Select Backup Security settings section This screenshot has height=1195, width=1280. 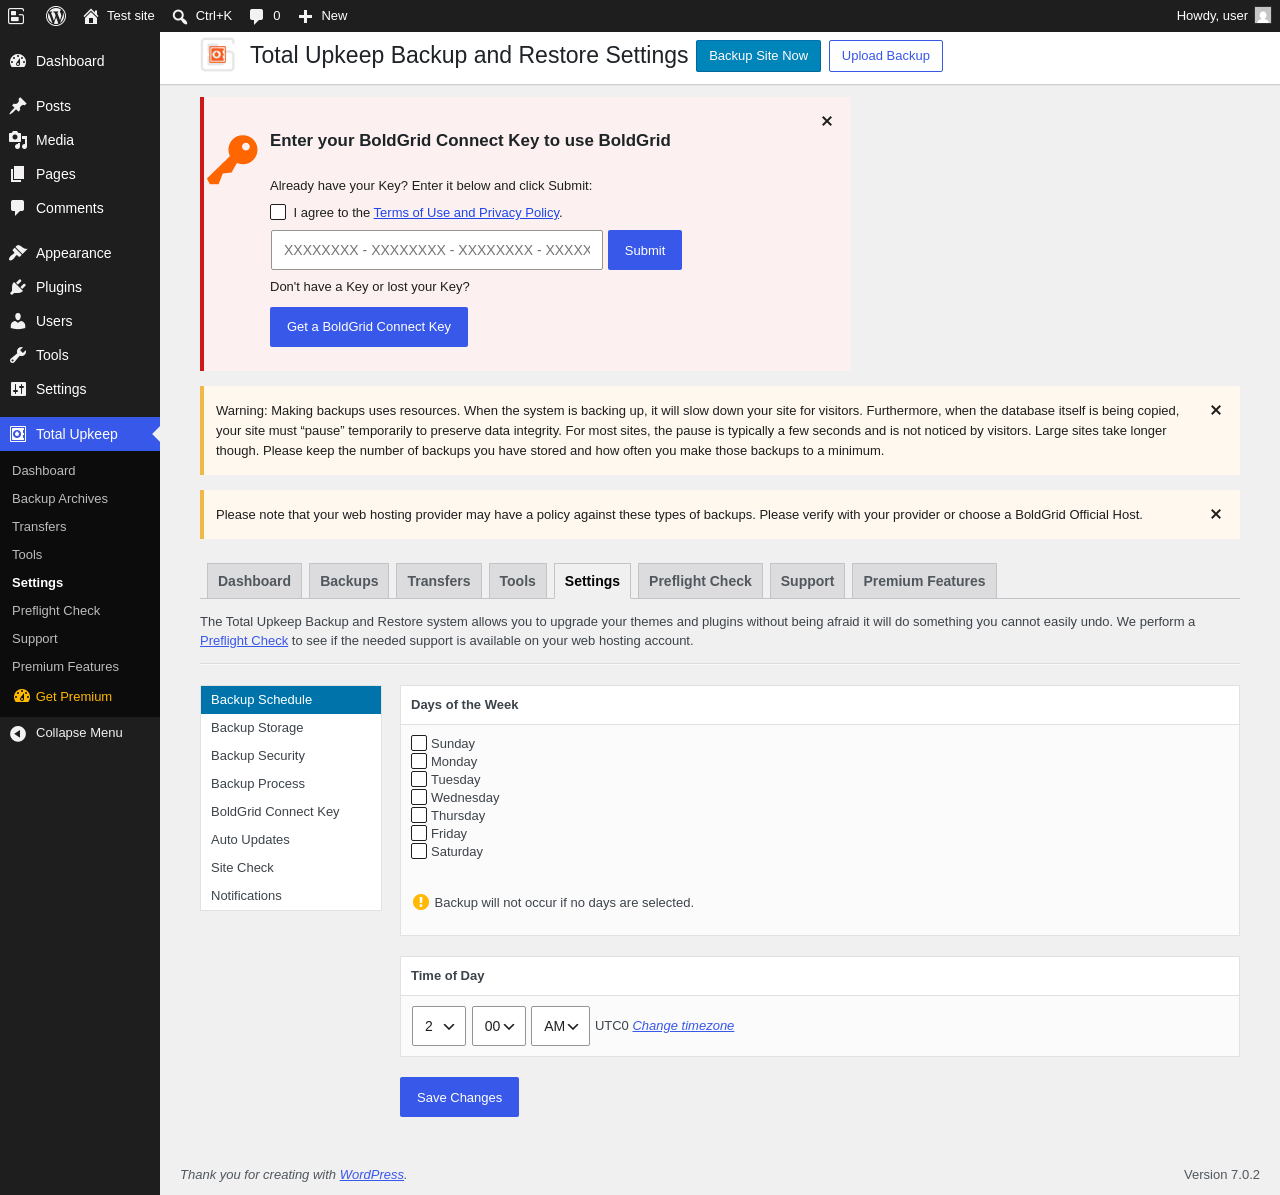click(291, 756)
